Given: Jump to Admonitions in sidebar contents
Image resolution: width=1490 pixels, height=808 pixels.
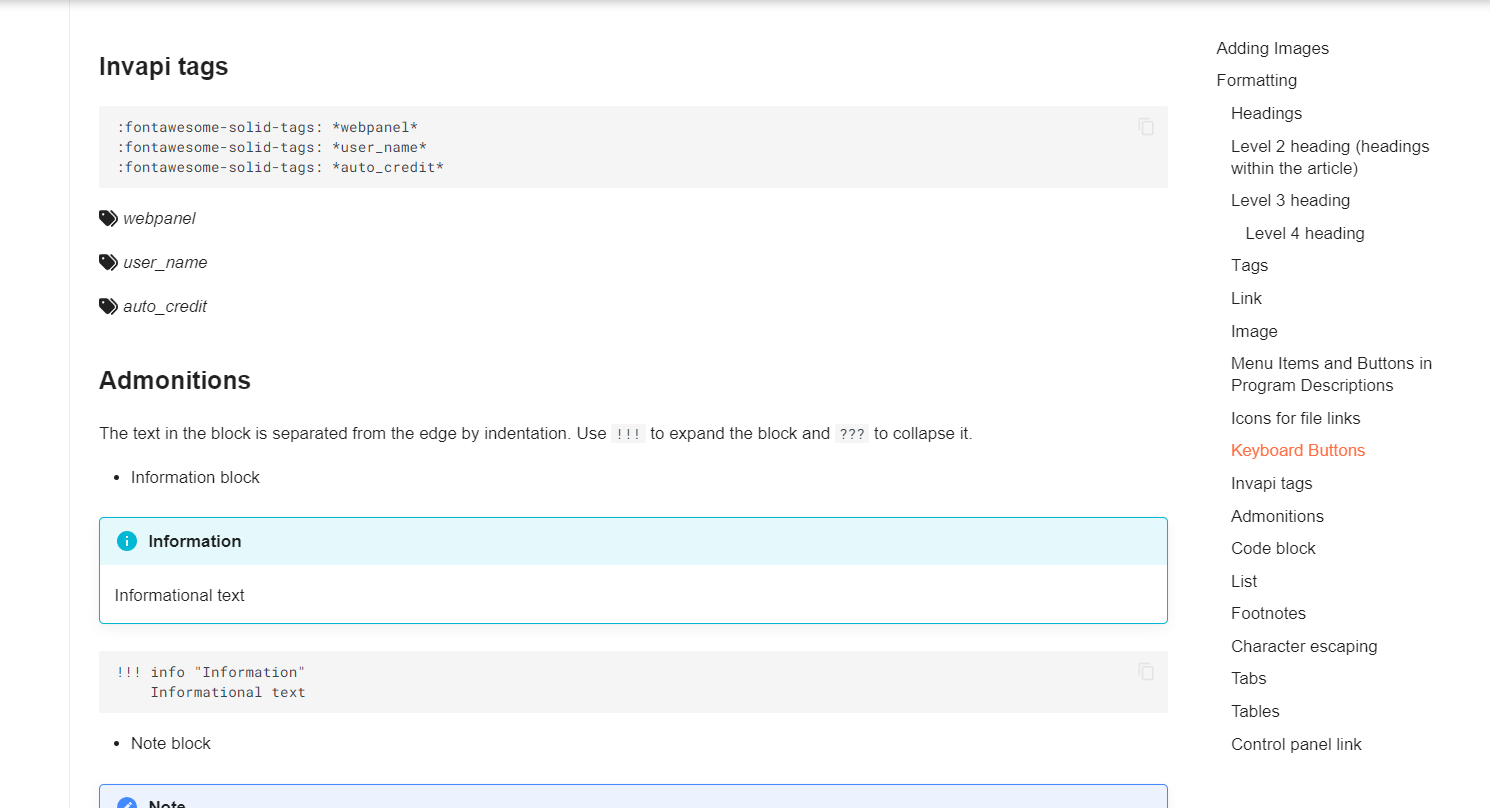Looking at the screenshot, I should (1277, 516).
